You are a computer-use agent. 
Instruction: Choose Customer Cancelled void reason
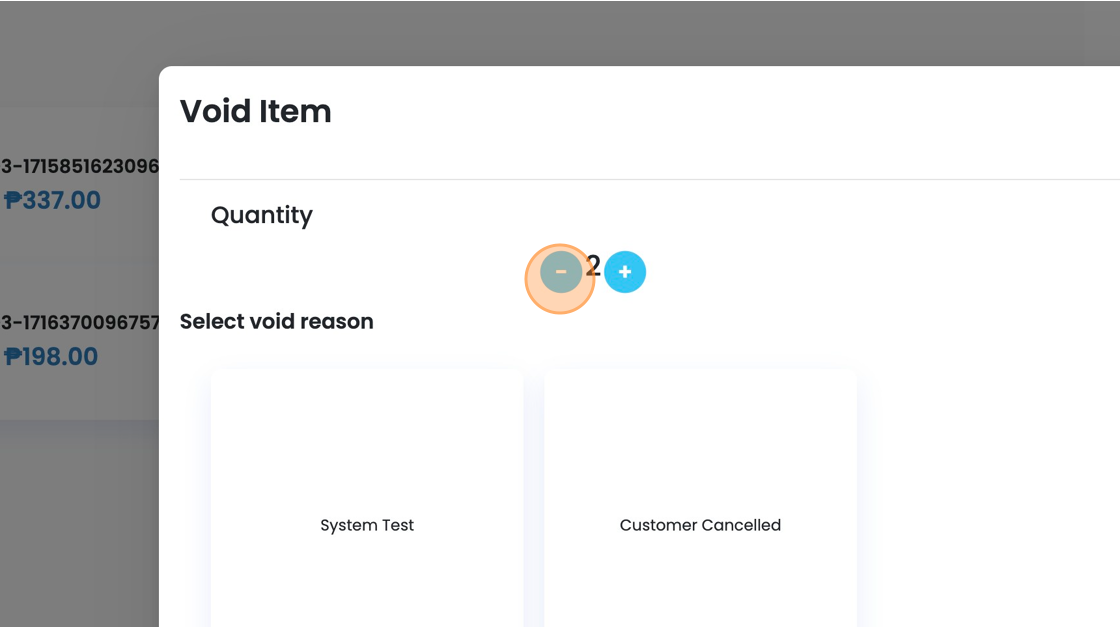pyautogui.click(x=700, y=525)
